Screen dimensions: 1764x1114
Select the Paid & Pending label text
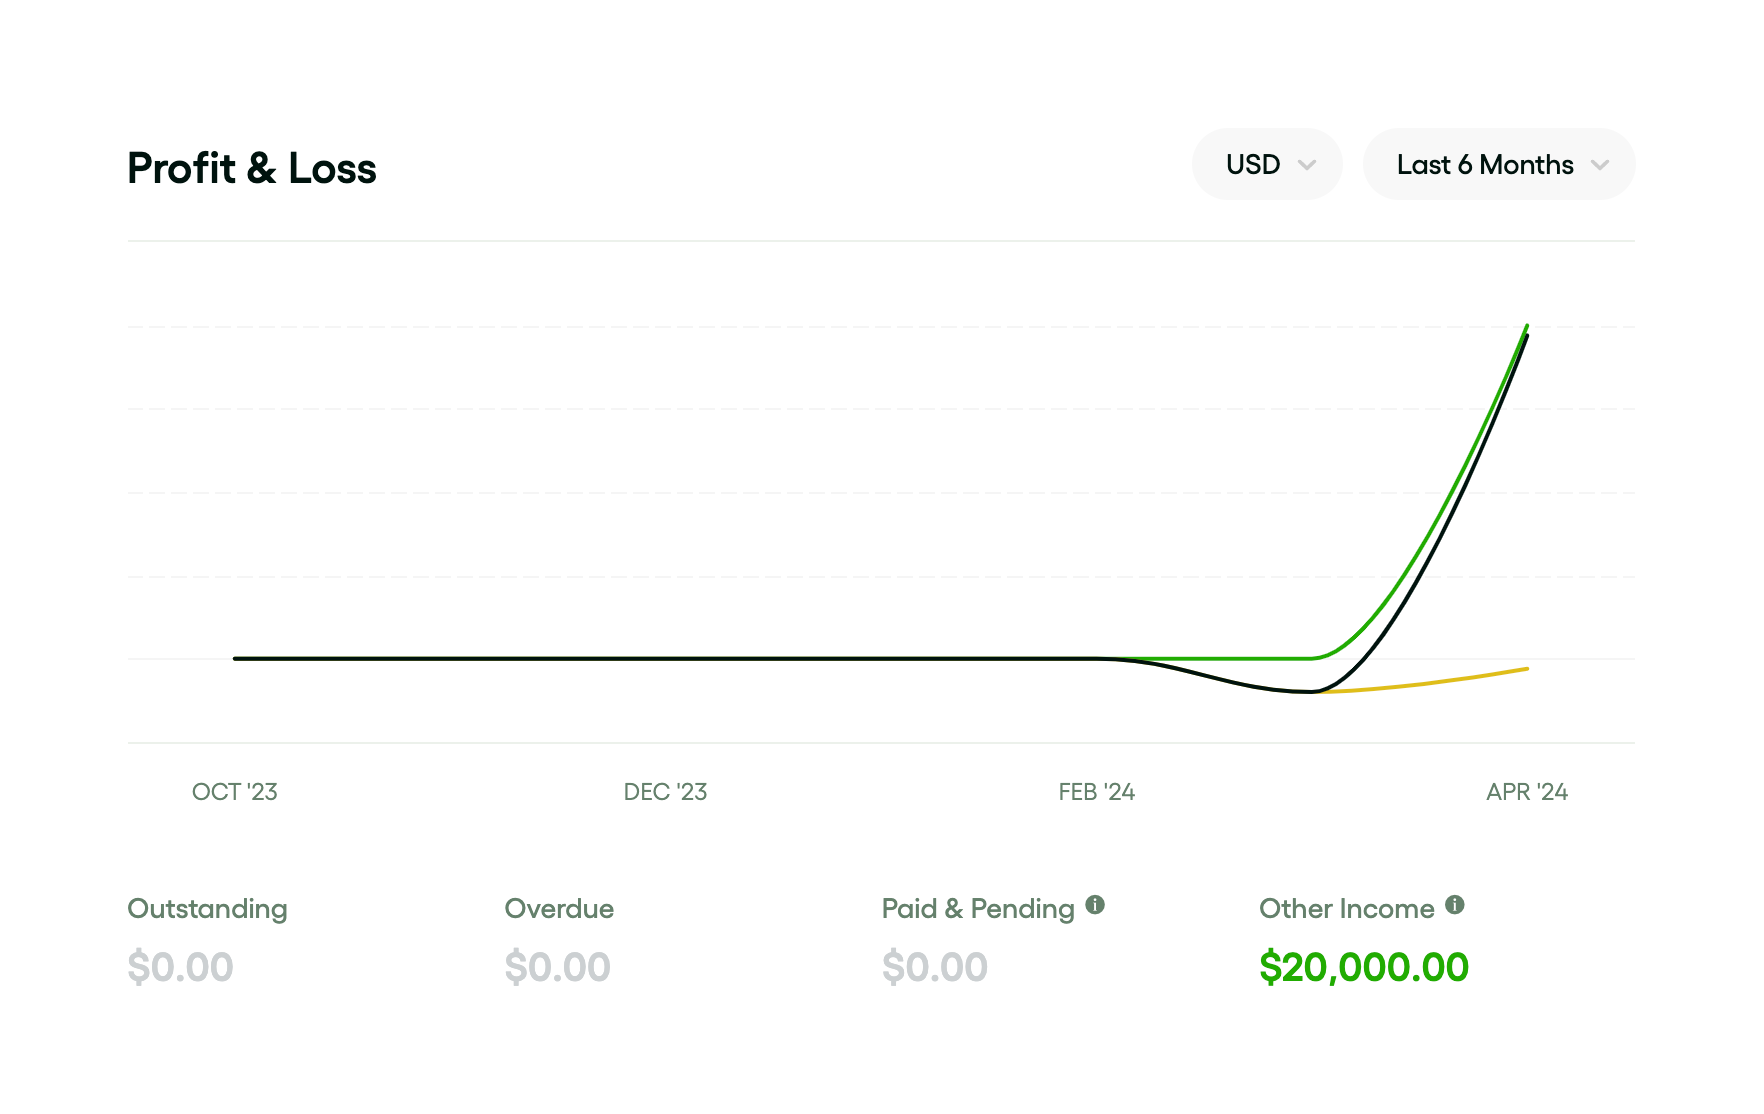(x=977, y=909)
